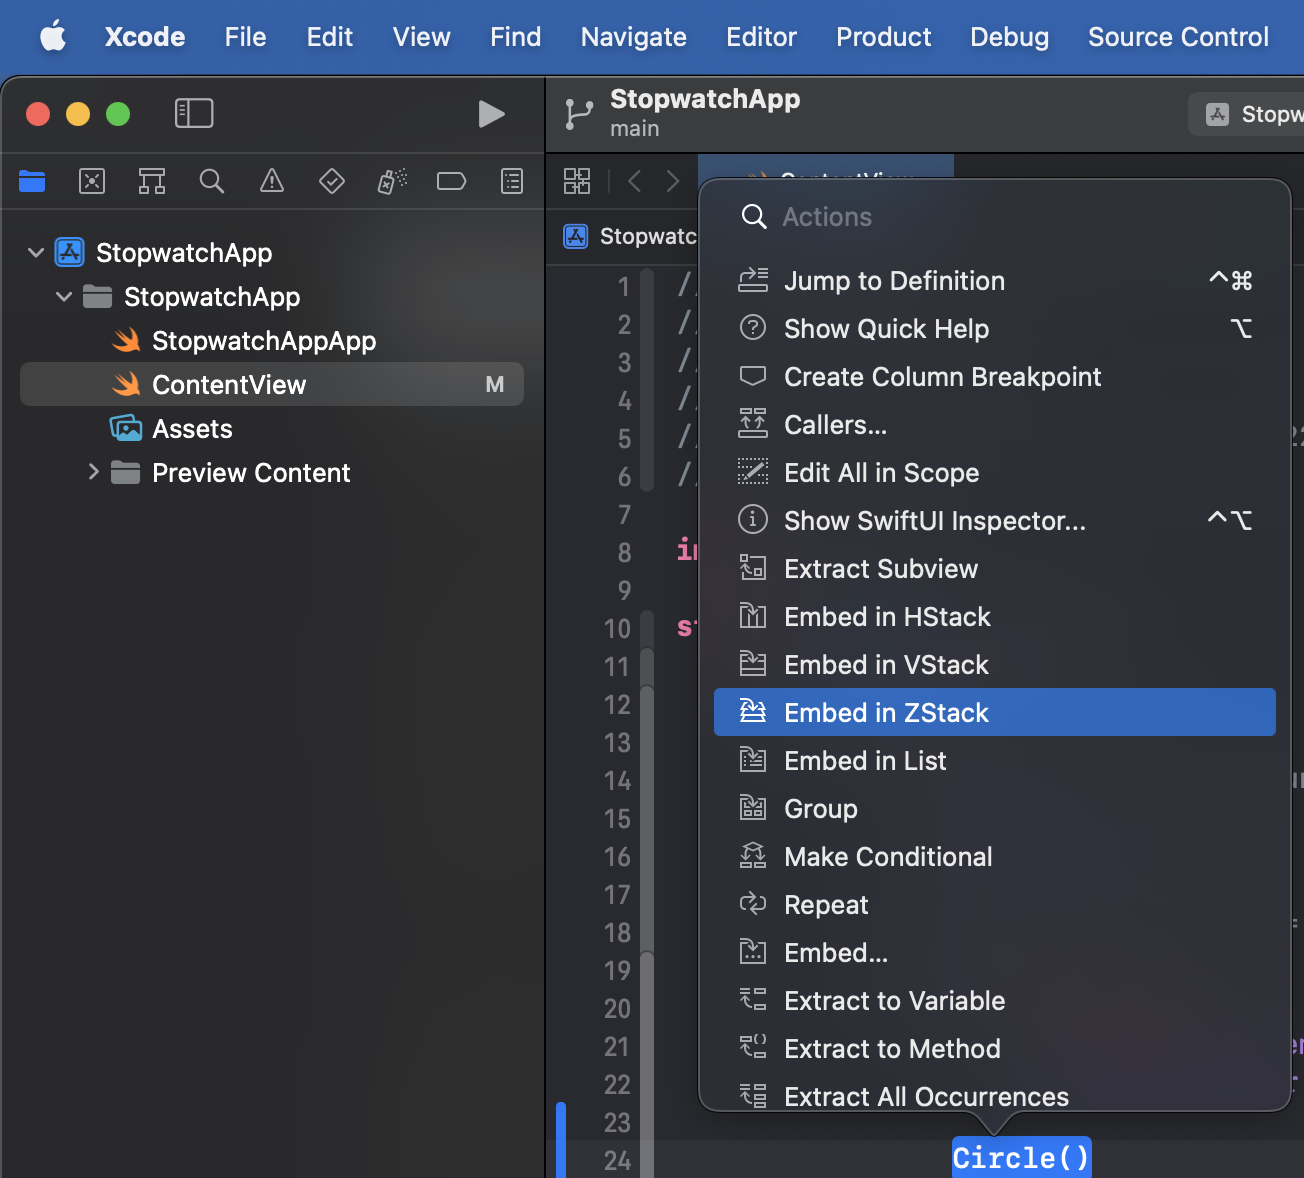
Task: Open the editor related items grid
Action: point(577,181)
